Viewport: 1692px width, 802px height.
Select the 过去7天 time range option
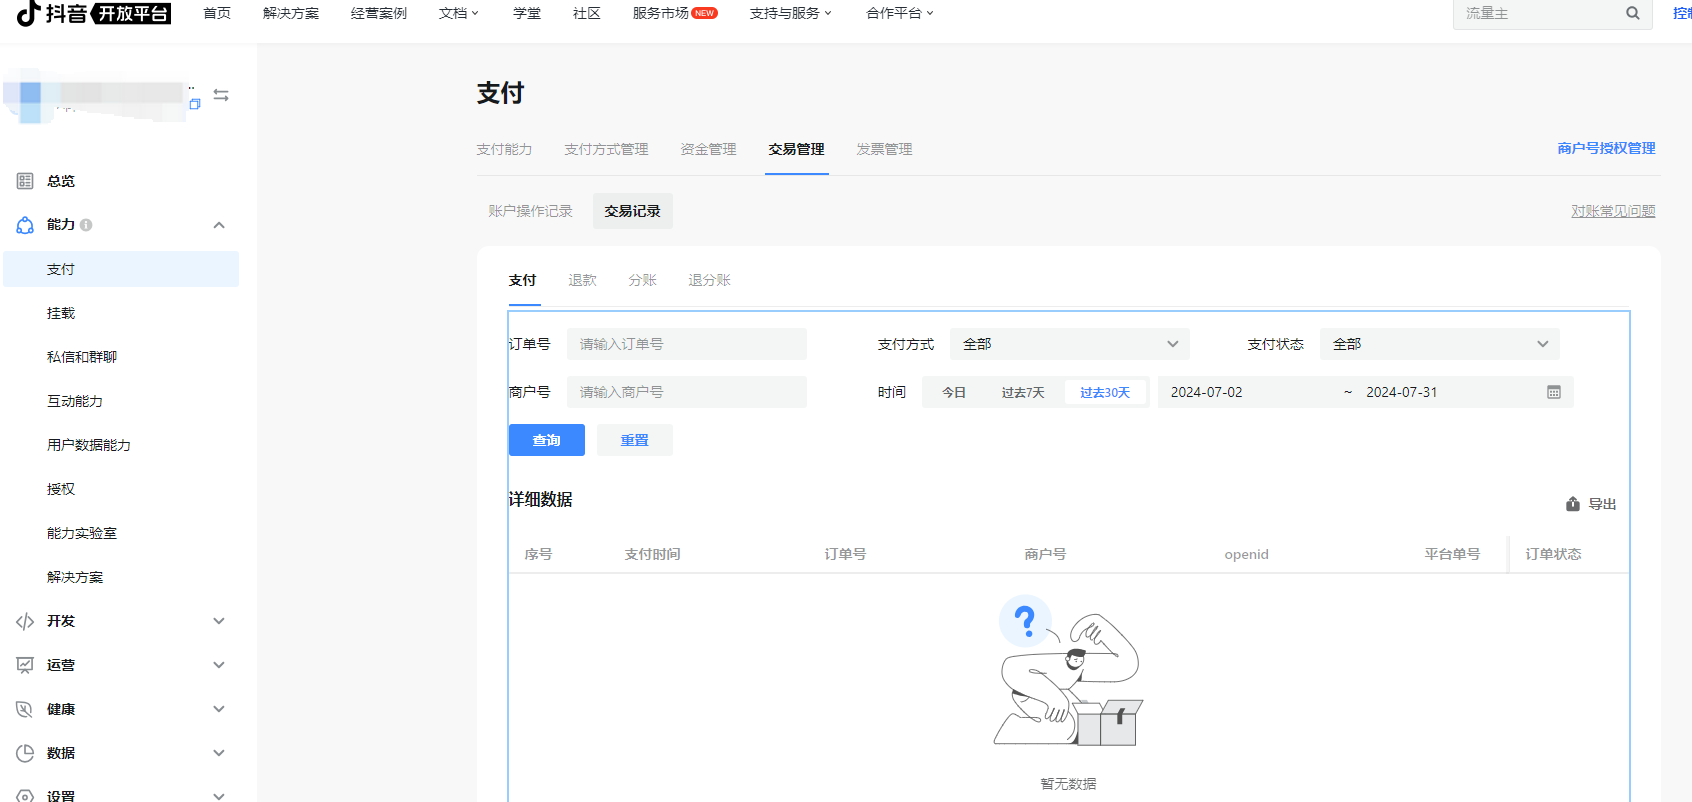[1022, 392]
